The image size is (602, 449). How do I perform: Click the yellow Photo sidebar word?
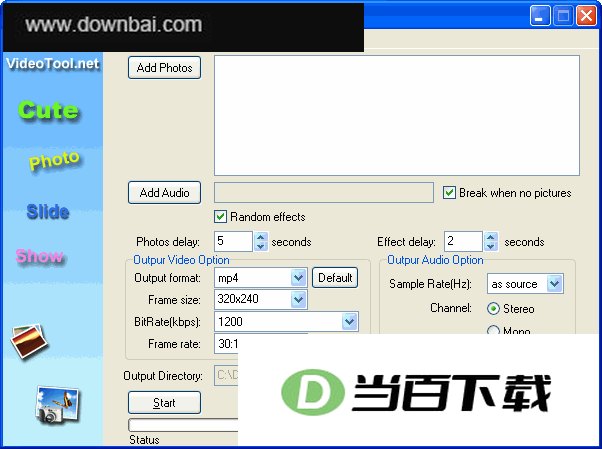55,159
